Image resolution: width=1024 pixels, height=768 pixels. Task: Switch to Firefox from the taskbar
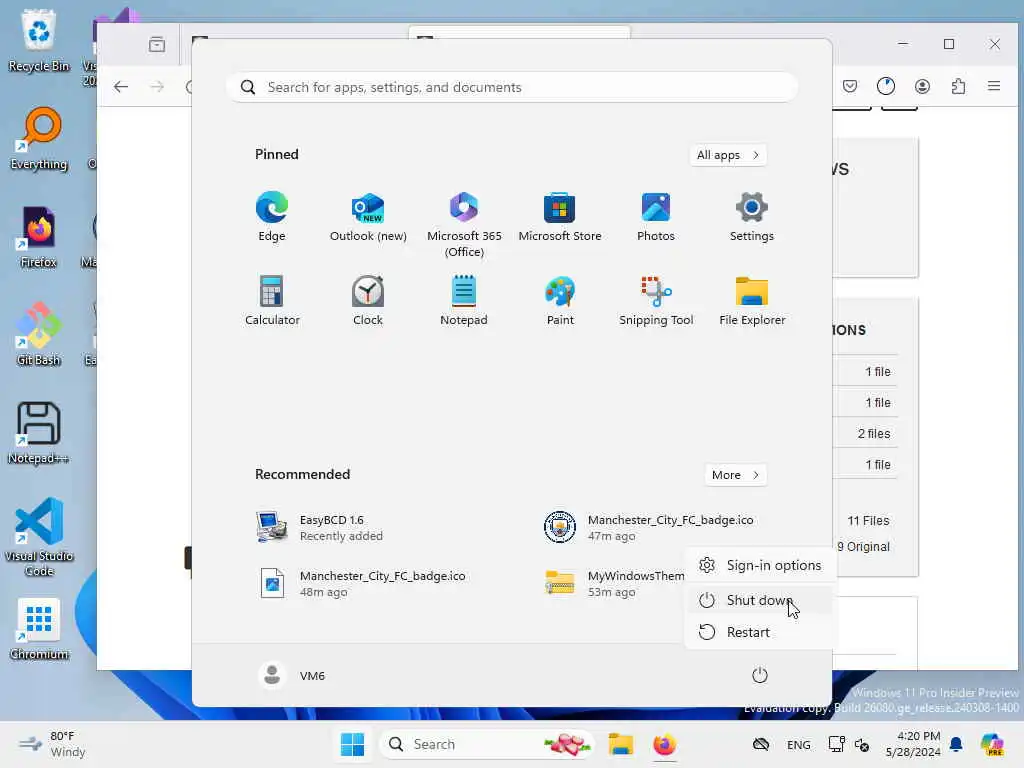tap(664, 744)
